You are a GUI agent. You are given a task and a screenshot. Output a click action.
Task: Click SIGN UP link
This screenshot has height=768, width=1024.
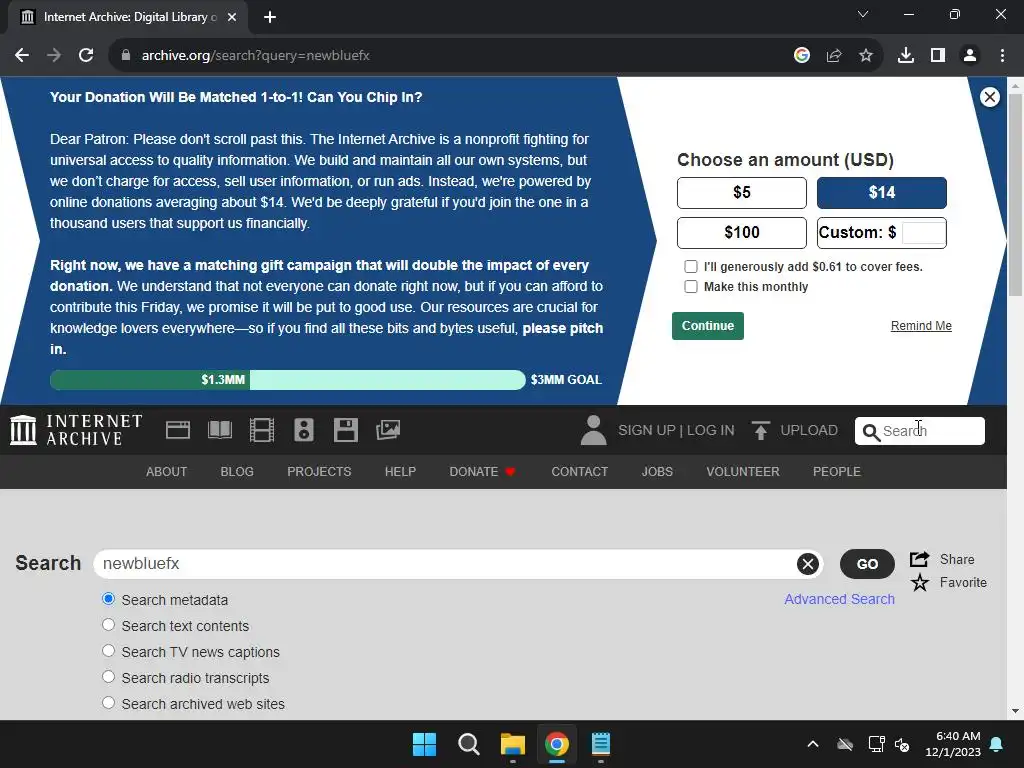point(647,430)
